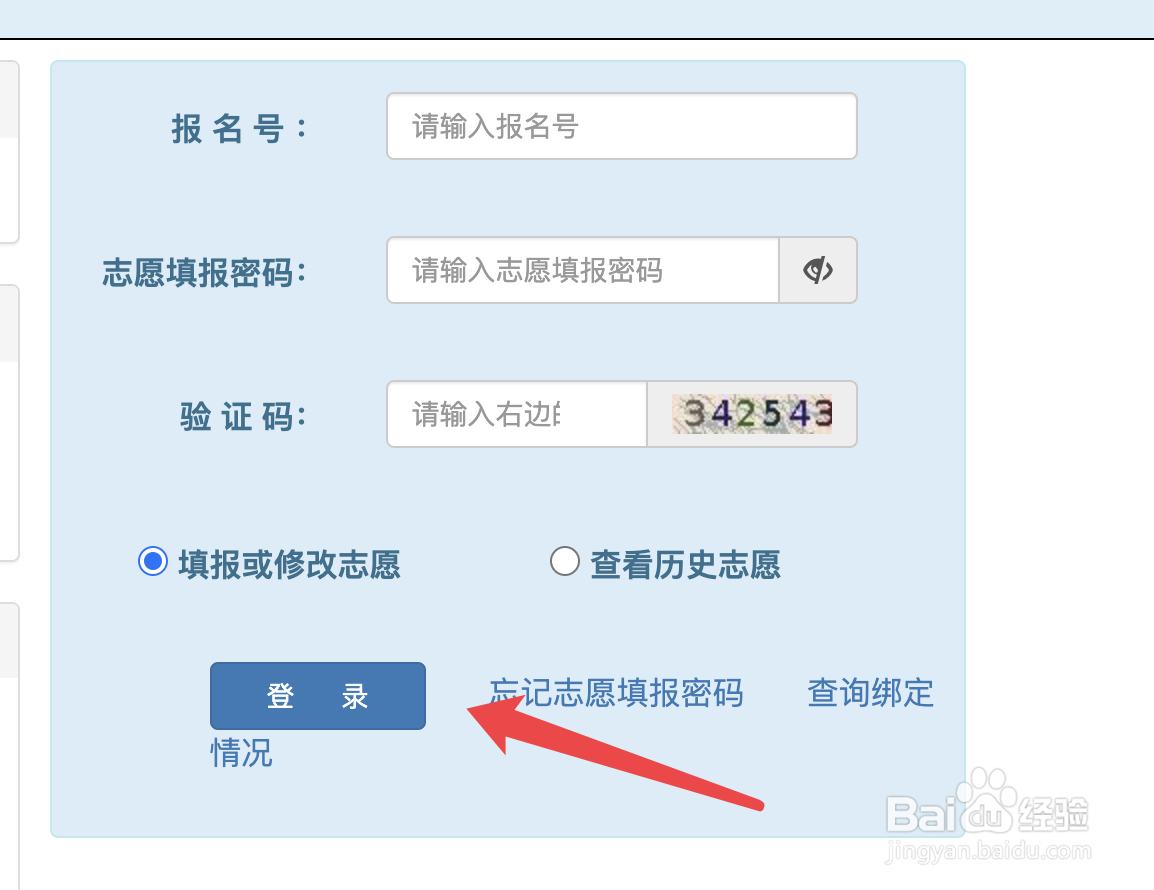Image resolution: width=1154 pixels, height=890 pixels.
Task: Select the 查看历史志愿 radio button
Action: [564, 562]
